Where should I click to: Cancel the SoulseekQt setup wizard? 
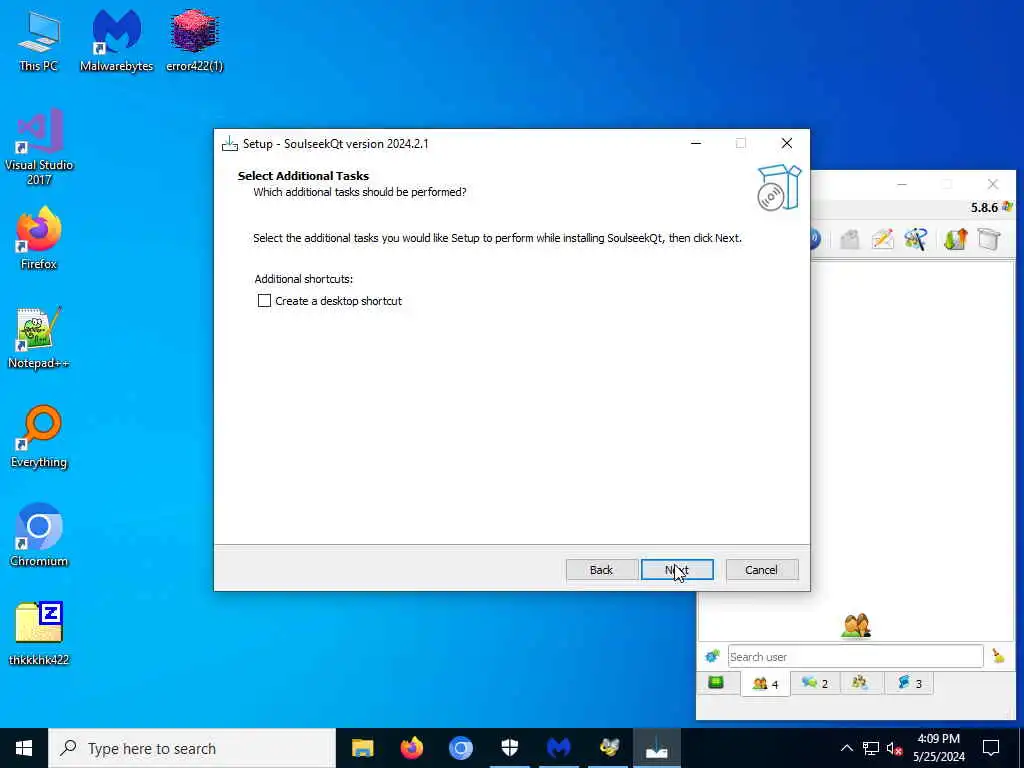pos(761,569)
